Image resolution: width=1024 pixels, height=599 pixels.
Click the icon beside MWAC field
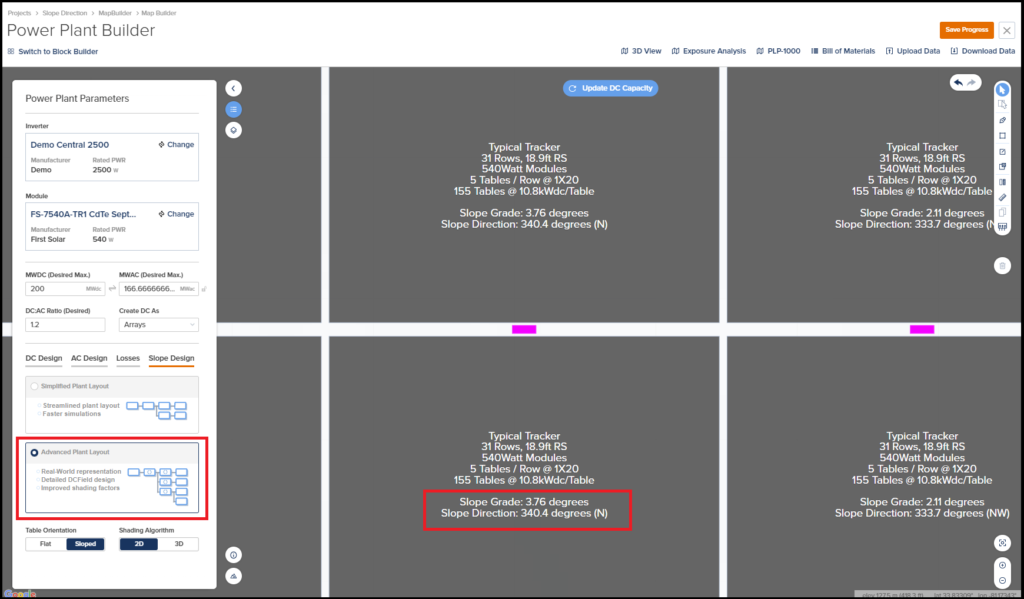204,289
